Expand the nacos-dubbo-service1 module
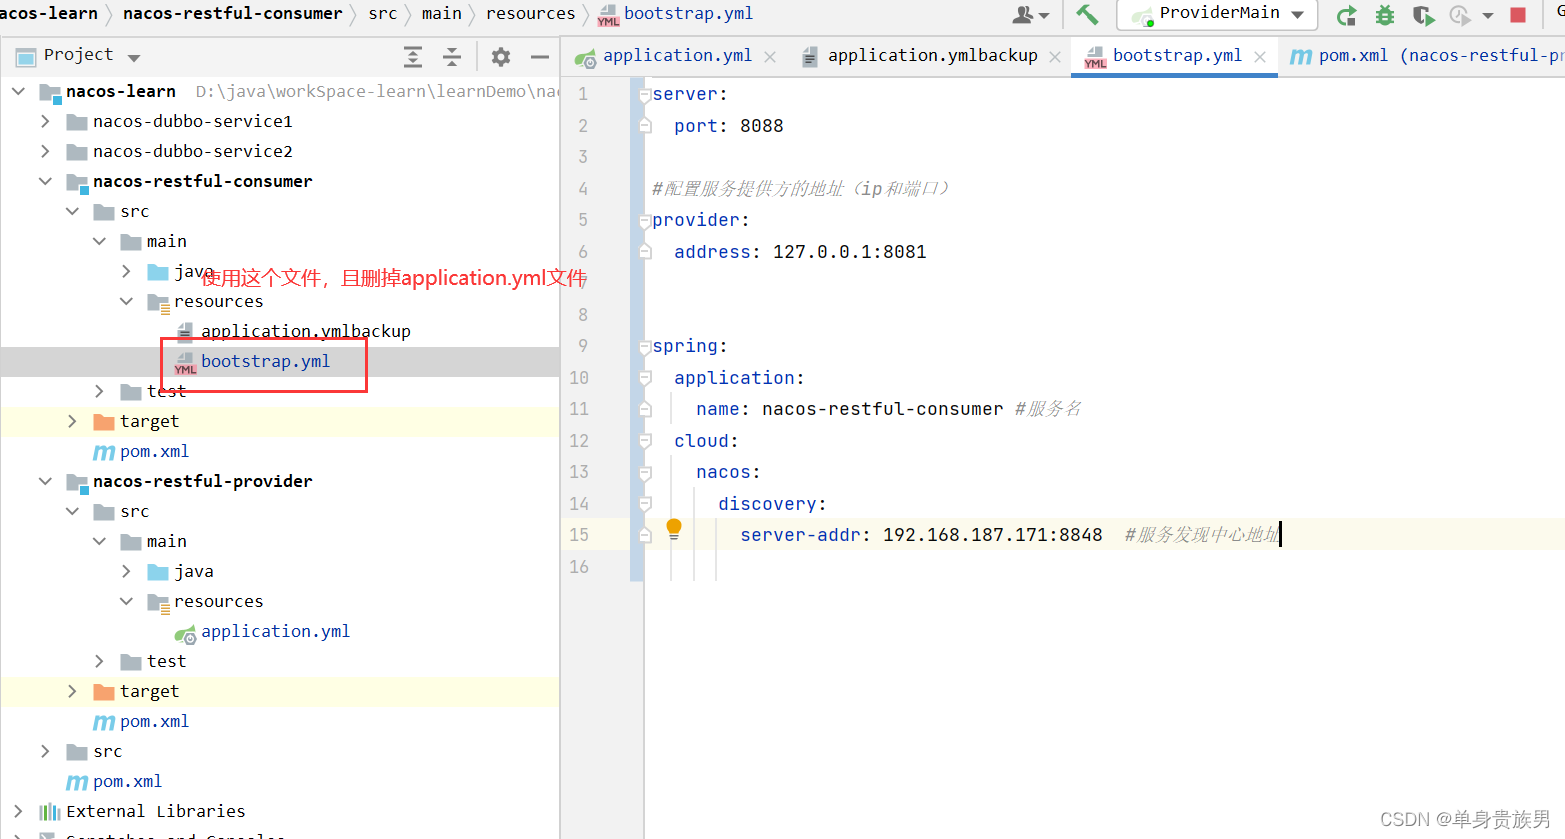1565x839 pixels. pyautogui.click(x=45, y=121)
